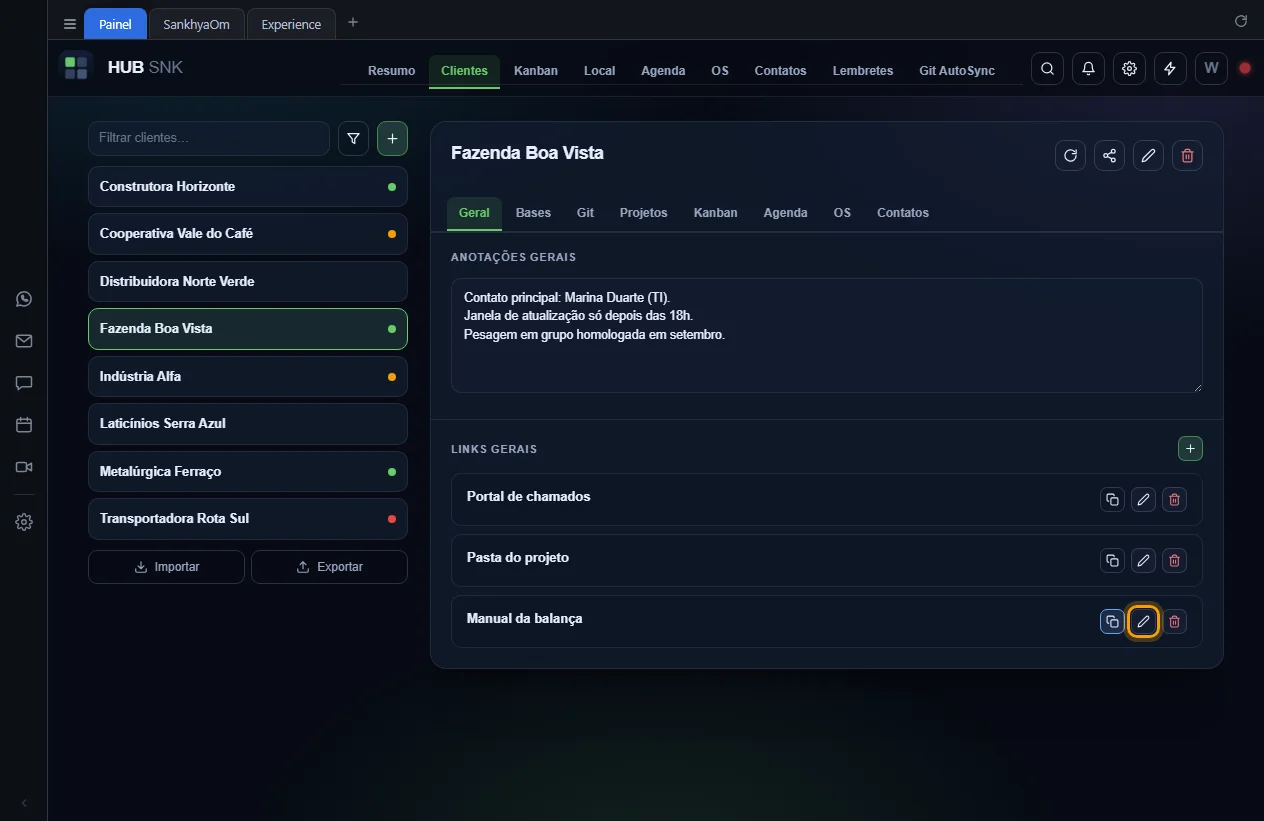Click the lightning bolt quick action

(1170, 69)
